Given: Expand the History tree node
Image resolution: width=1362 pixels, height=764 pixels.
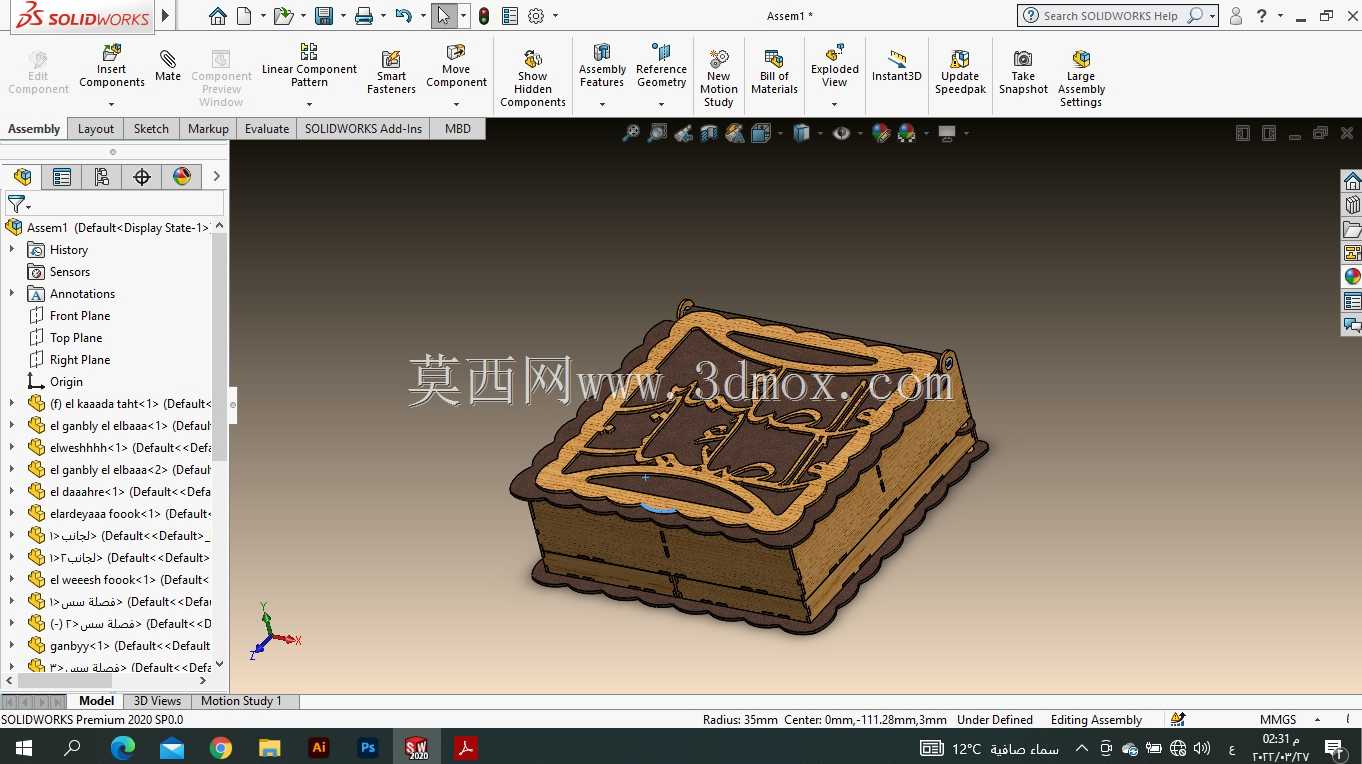Looking at the screenshot, I should click(x=12, y=250).
